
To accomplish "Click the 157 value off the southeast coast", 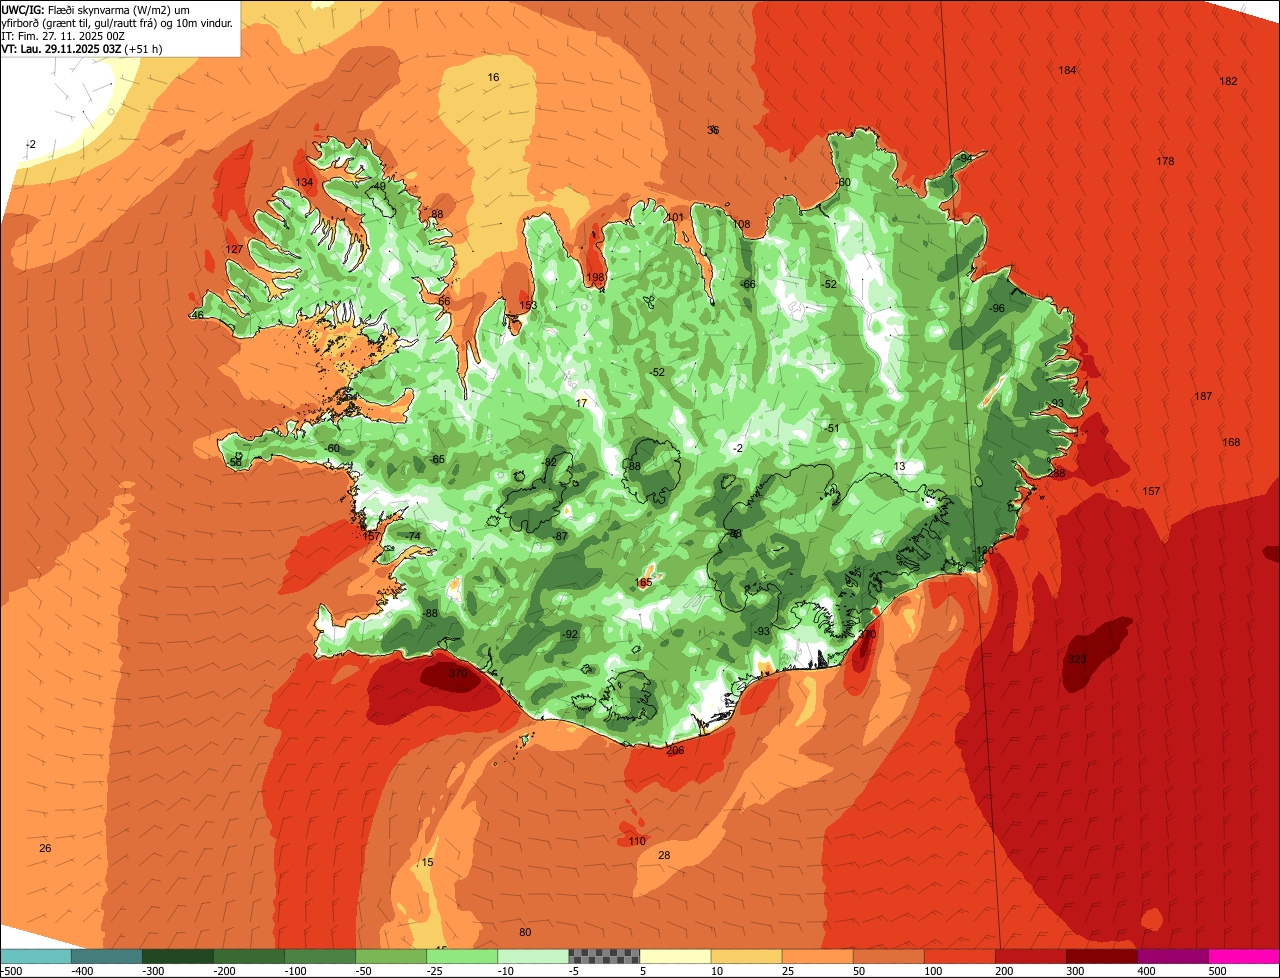I will point(1151,491).
